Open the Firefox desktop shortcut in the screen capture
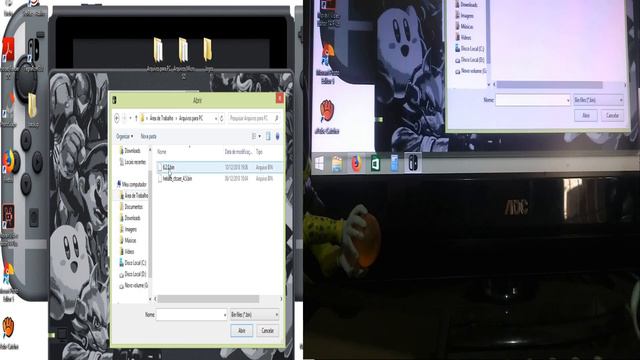 coord(8,165)
